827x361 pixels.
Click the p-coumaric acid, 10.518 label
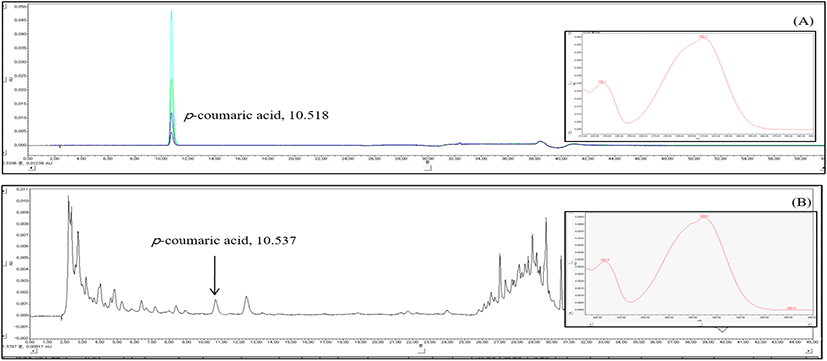point(256,117)
